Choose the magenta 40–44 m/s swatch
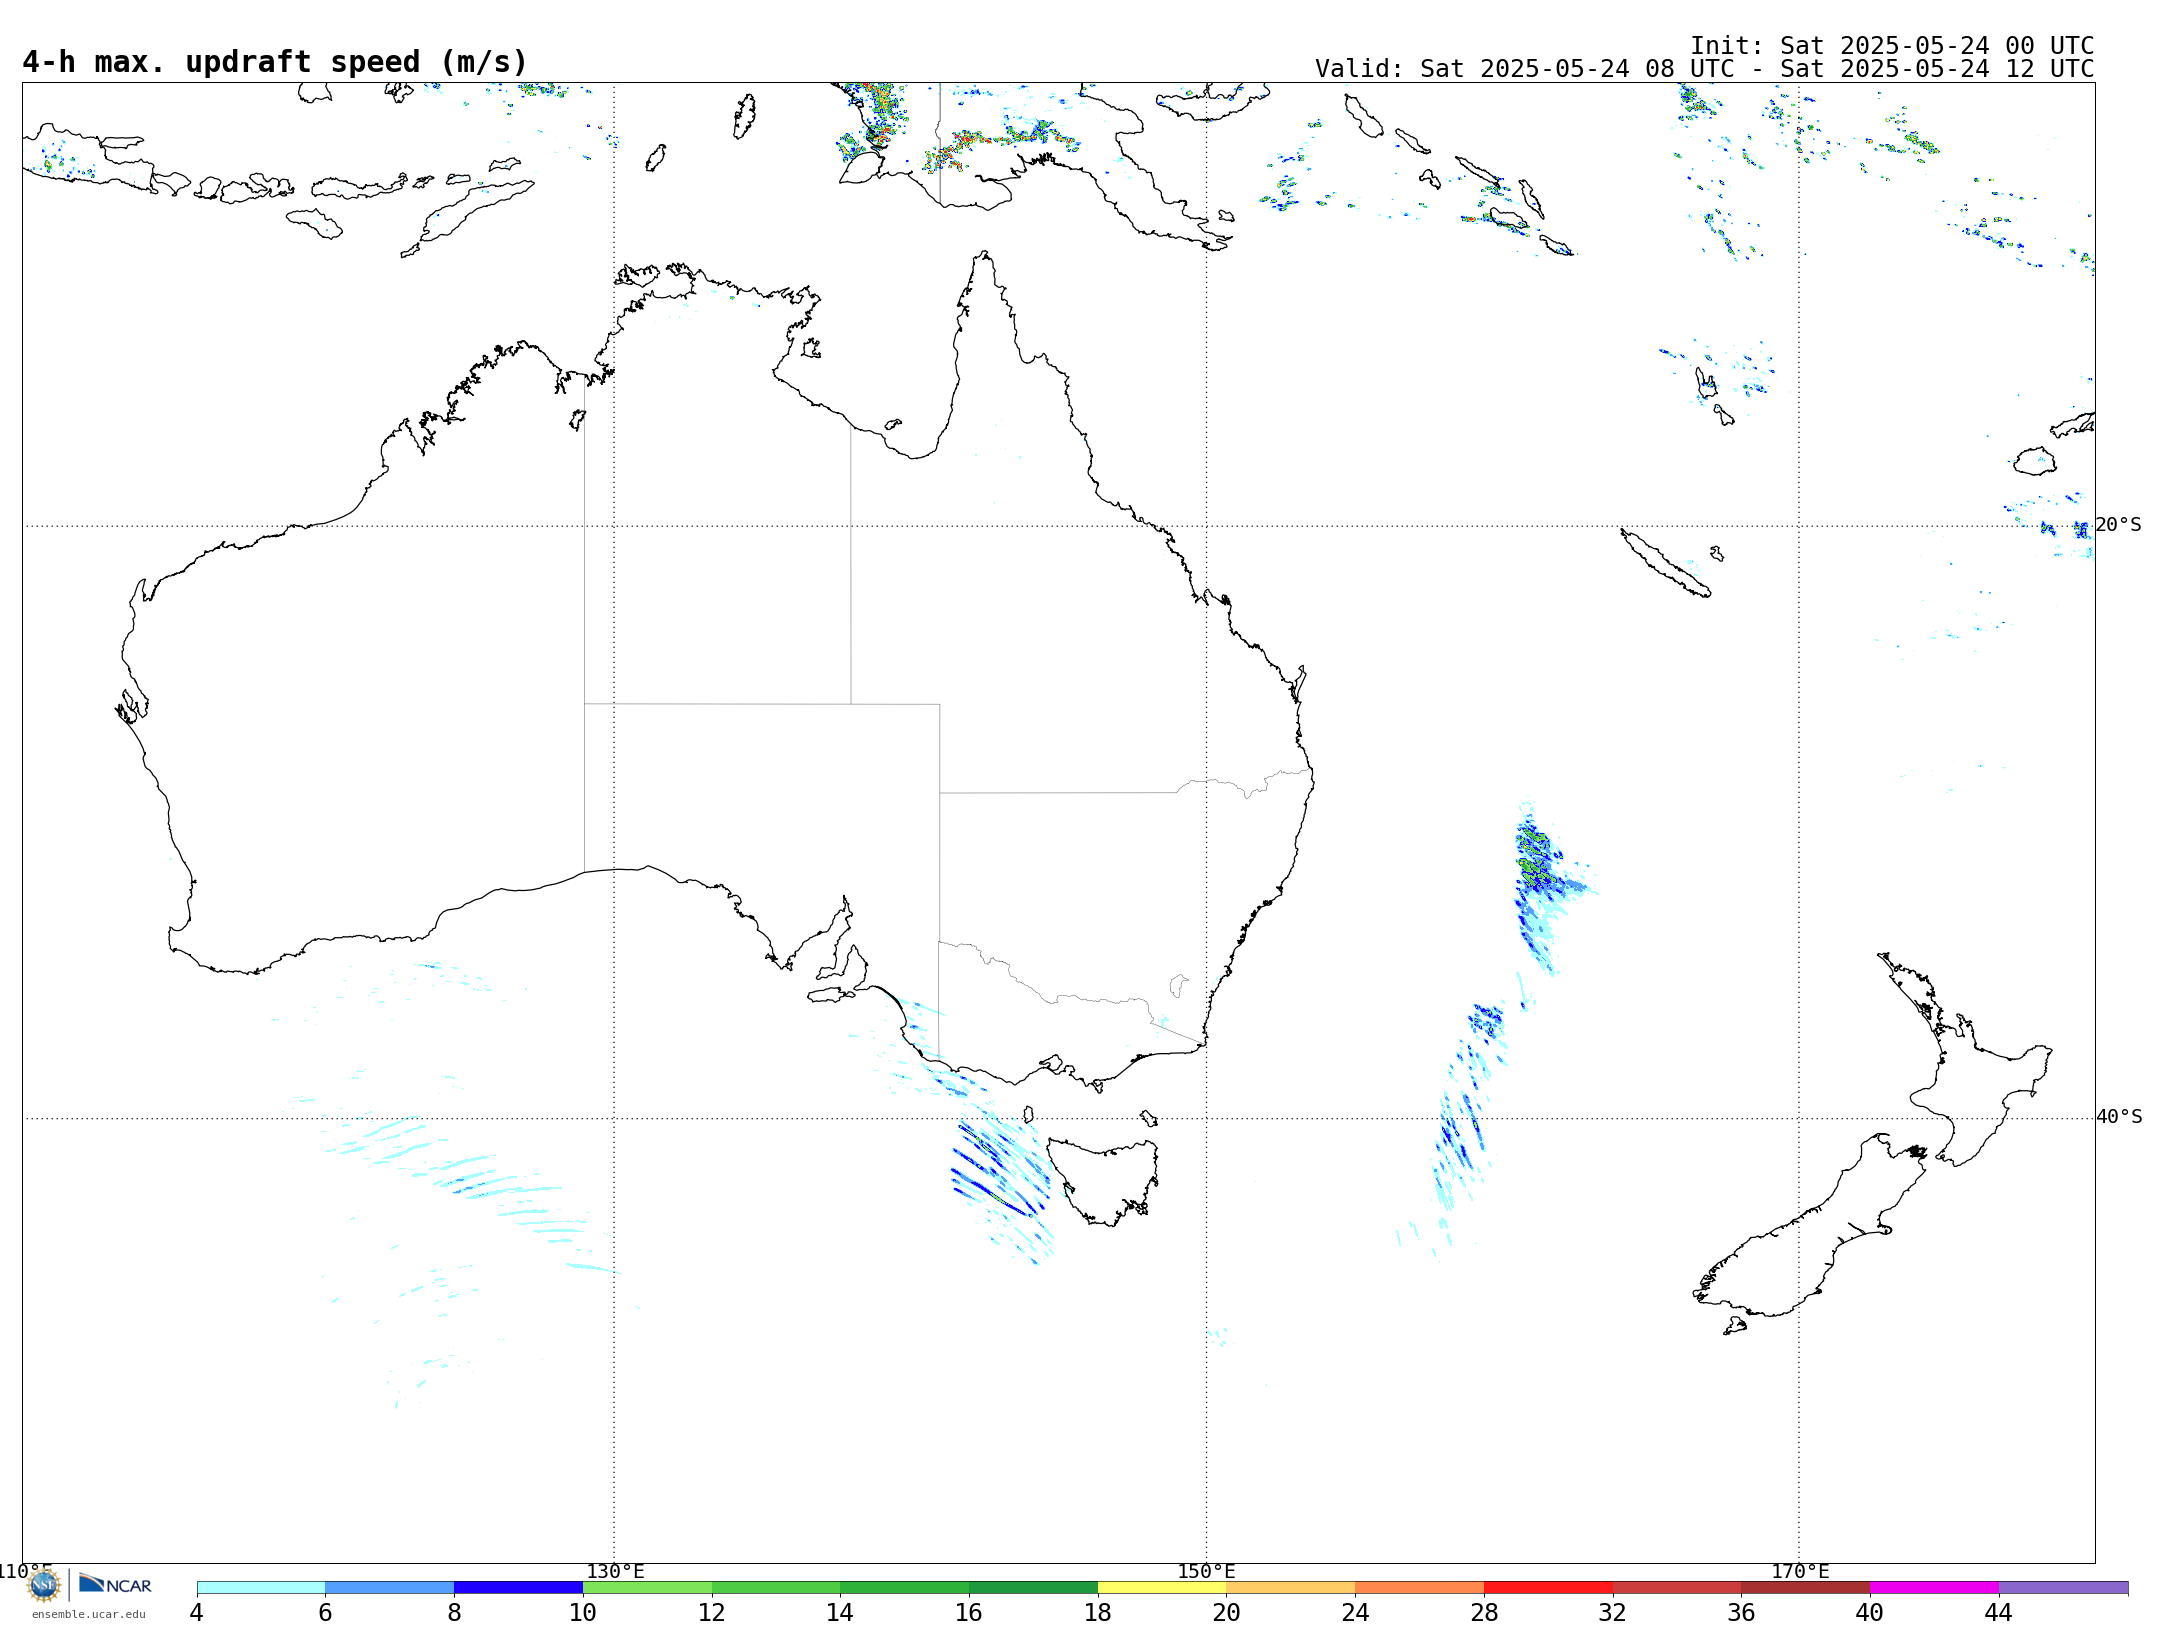Viewport: 2160px width, 1626px height. (x=1934, y=1588)
